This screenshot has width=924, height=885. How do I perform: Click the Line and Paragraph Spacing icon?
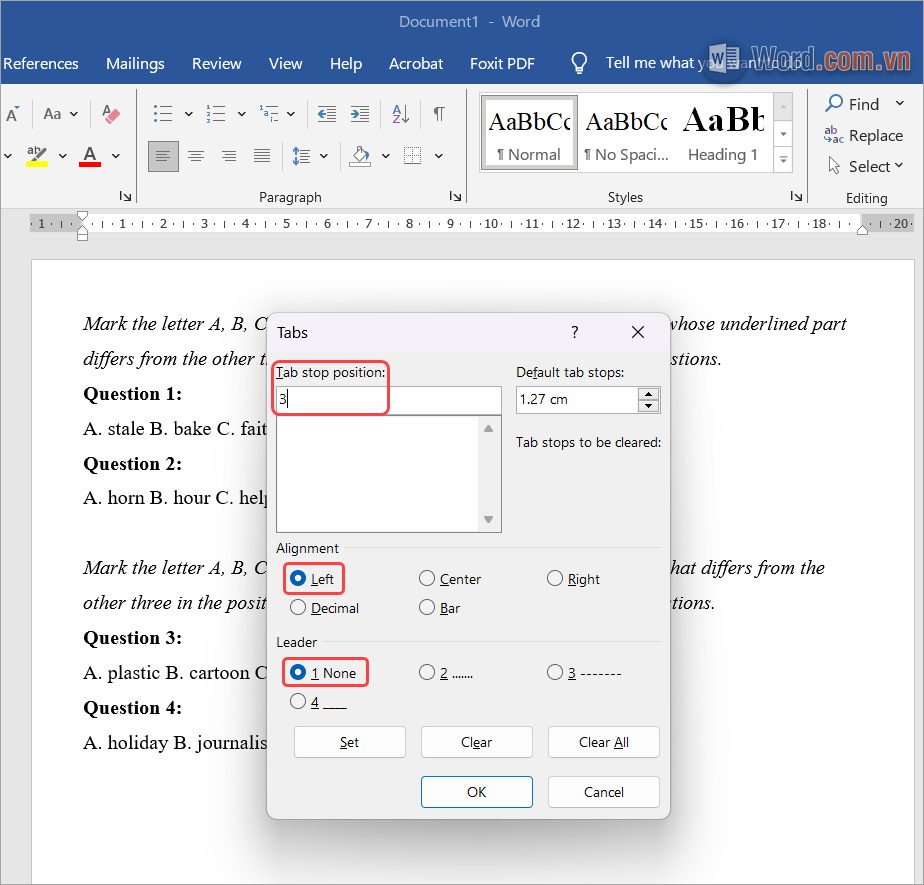(302, 156)
